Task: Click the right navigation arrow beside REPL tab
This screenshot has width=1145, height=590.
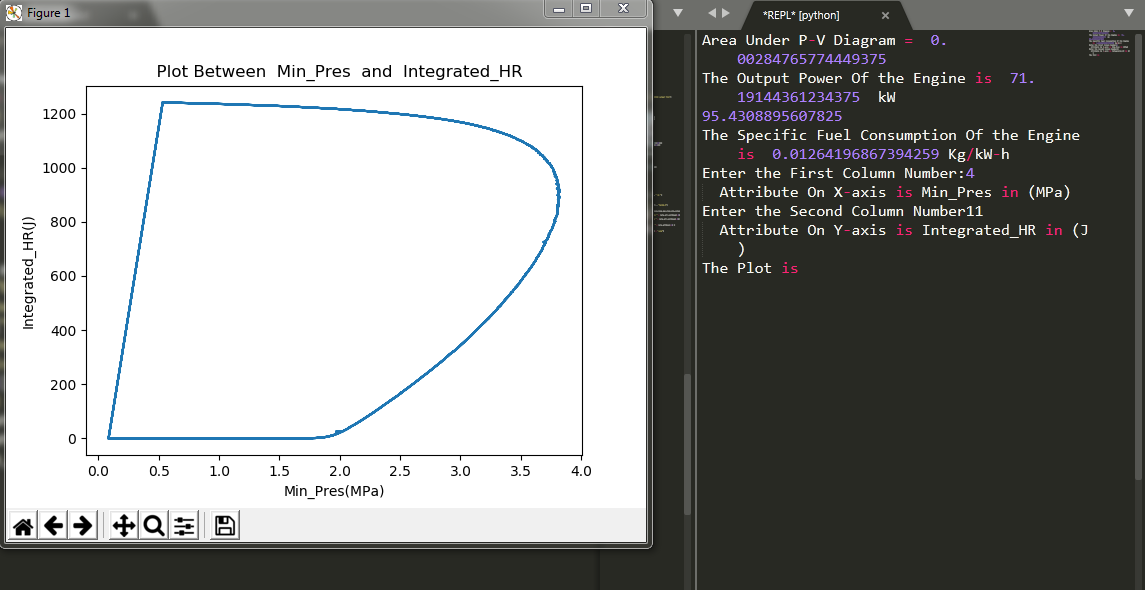Action: [729, 13]
